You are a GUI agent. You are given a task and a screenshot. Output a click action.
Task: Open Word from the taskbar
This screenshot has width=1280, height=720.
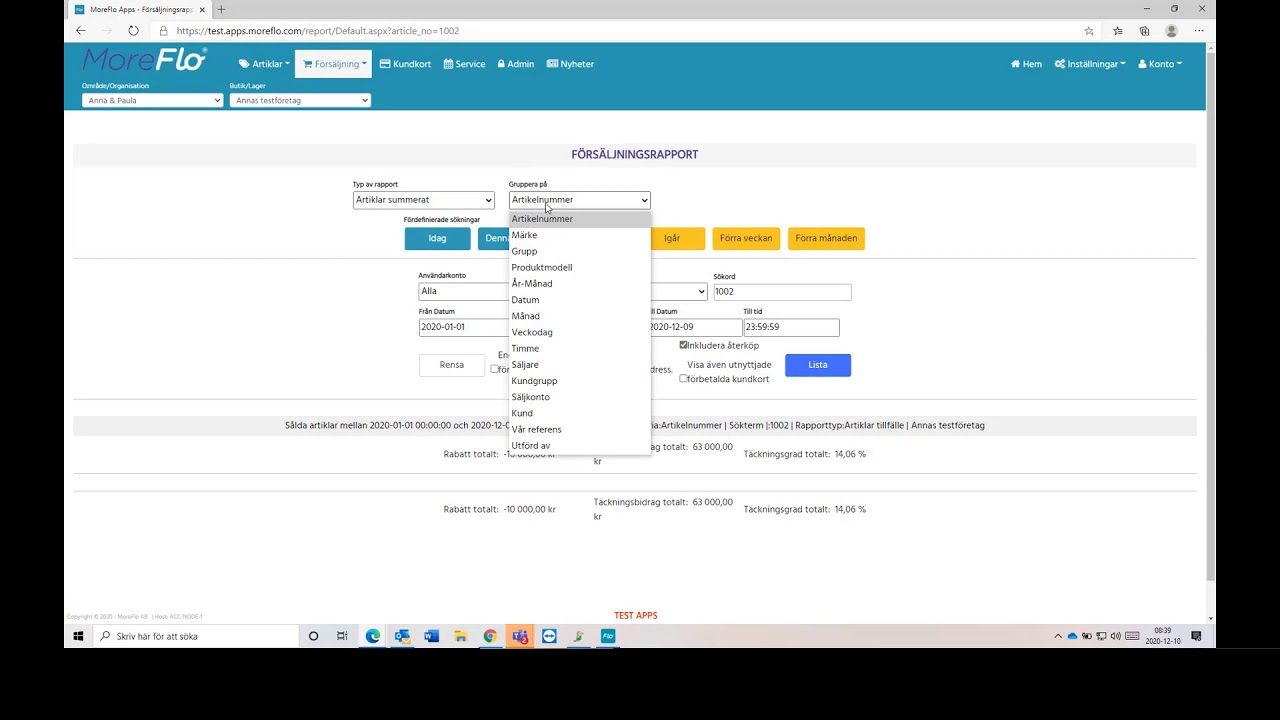point(431,636)
